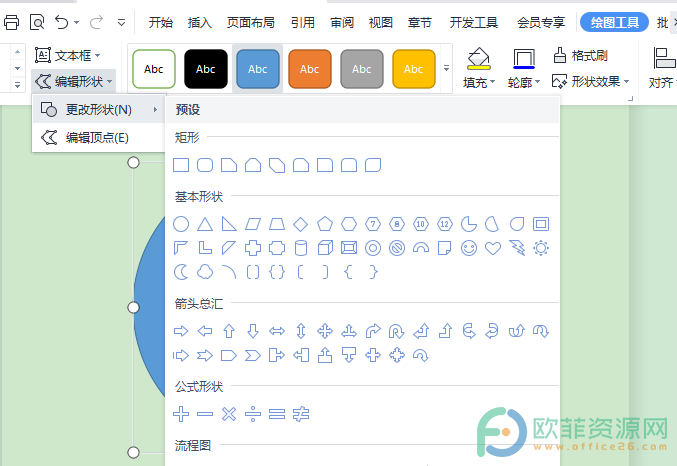The width and height of the screenshot is (677, 466).
Task: Select the rounded rectangle shape
Action: (x=205, y=165)
